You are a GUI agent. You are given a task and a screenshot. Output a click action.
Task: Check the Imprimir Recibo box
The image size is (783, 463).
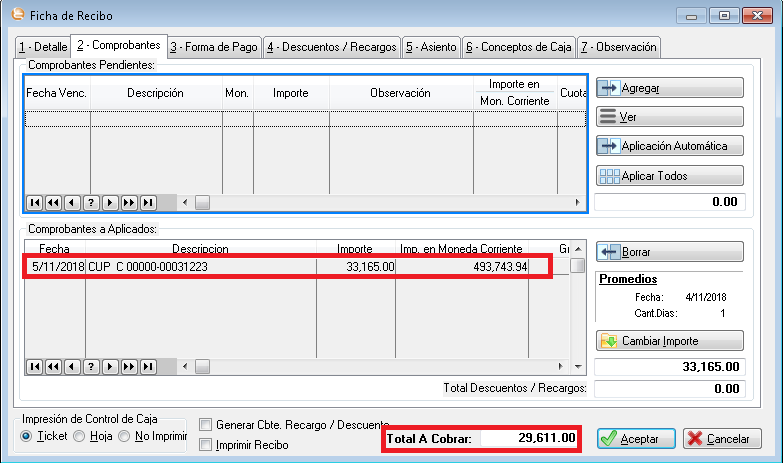206,444
